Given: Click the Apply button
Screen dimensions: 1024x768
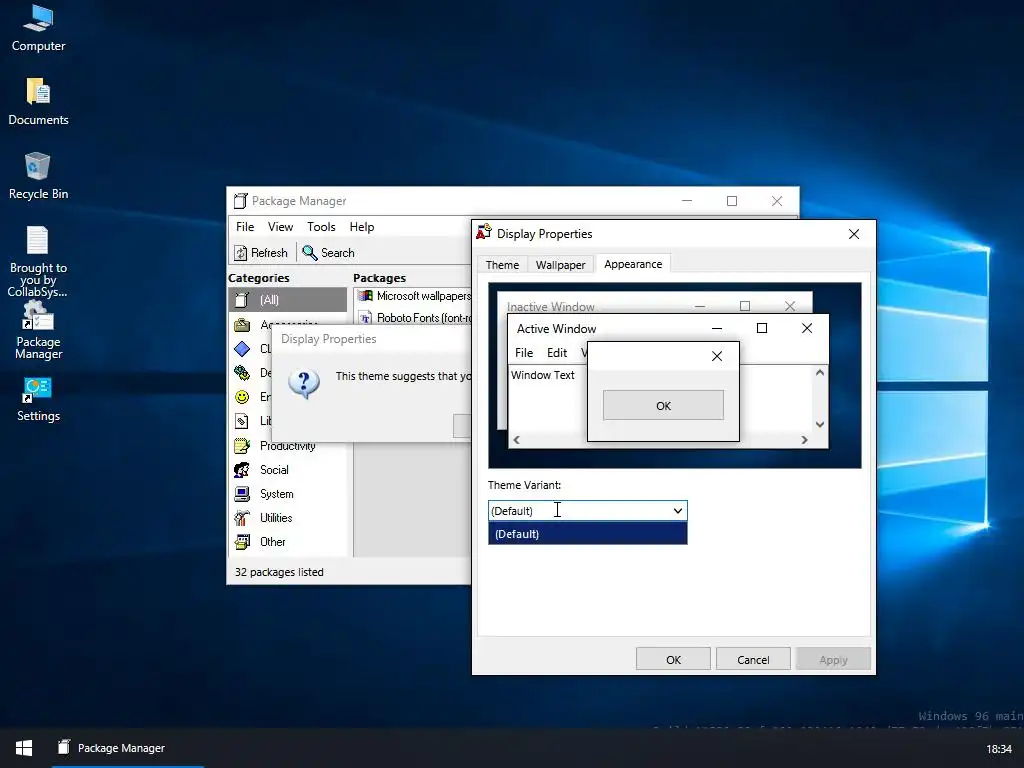Looking at the screenshot, I should click(x=833, y=660).
